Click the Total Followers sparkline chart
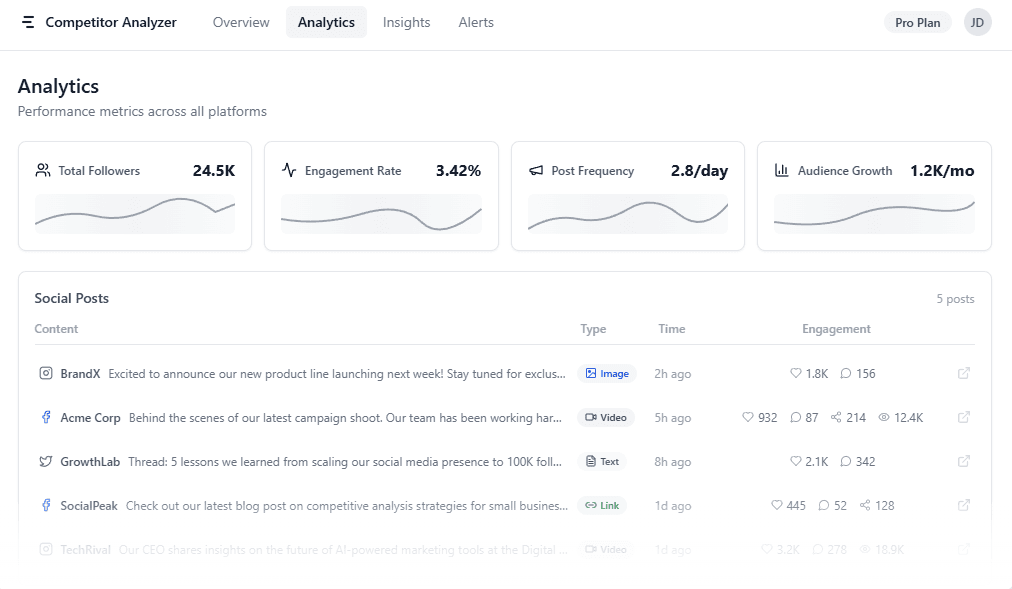The height and width of the screenshot is (589, 1012). (x=134, y=213)
